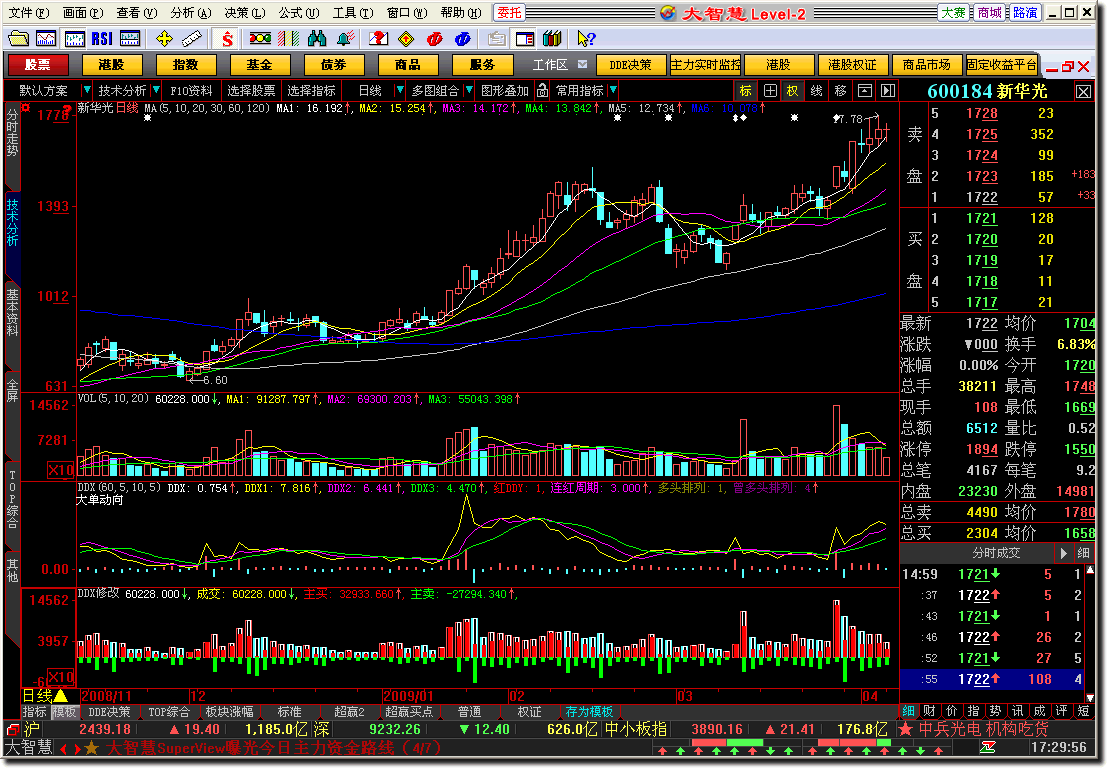This screenshot has height=770, width=1110.
Task: Expand the 技术分析 dropdown arrow
Action: click(x=156, y=91)
